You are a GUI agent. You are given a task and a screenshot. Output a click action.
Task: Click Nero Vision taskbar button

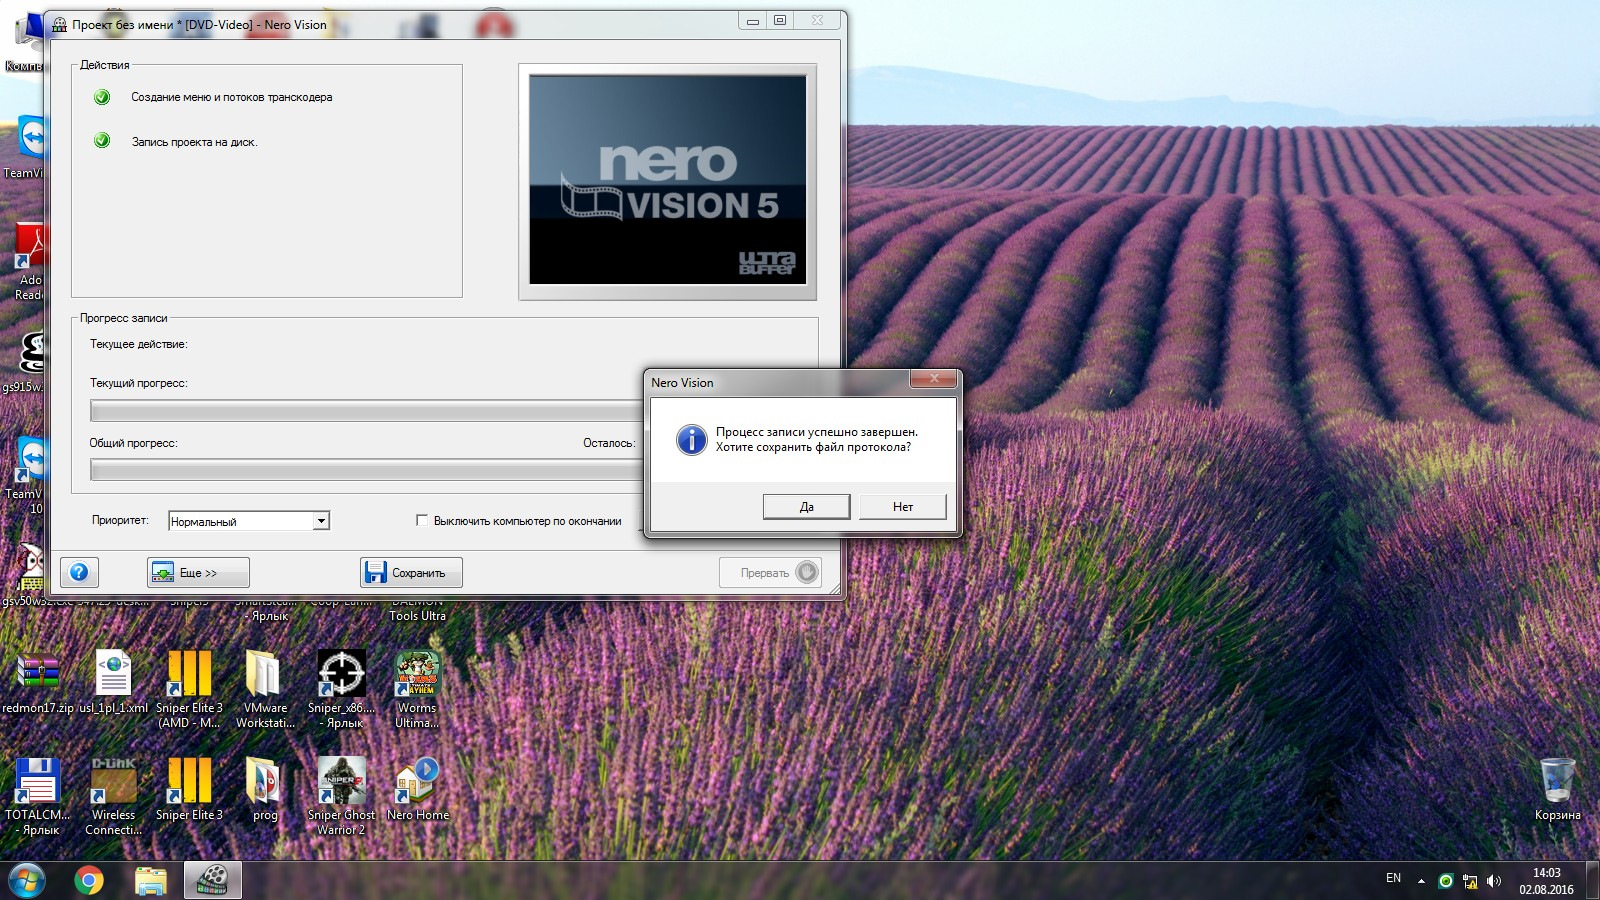(213, 881)
